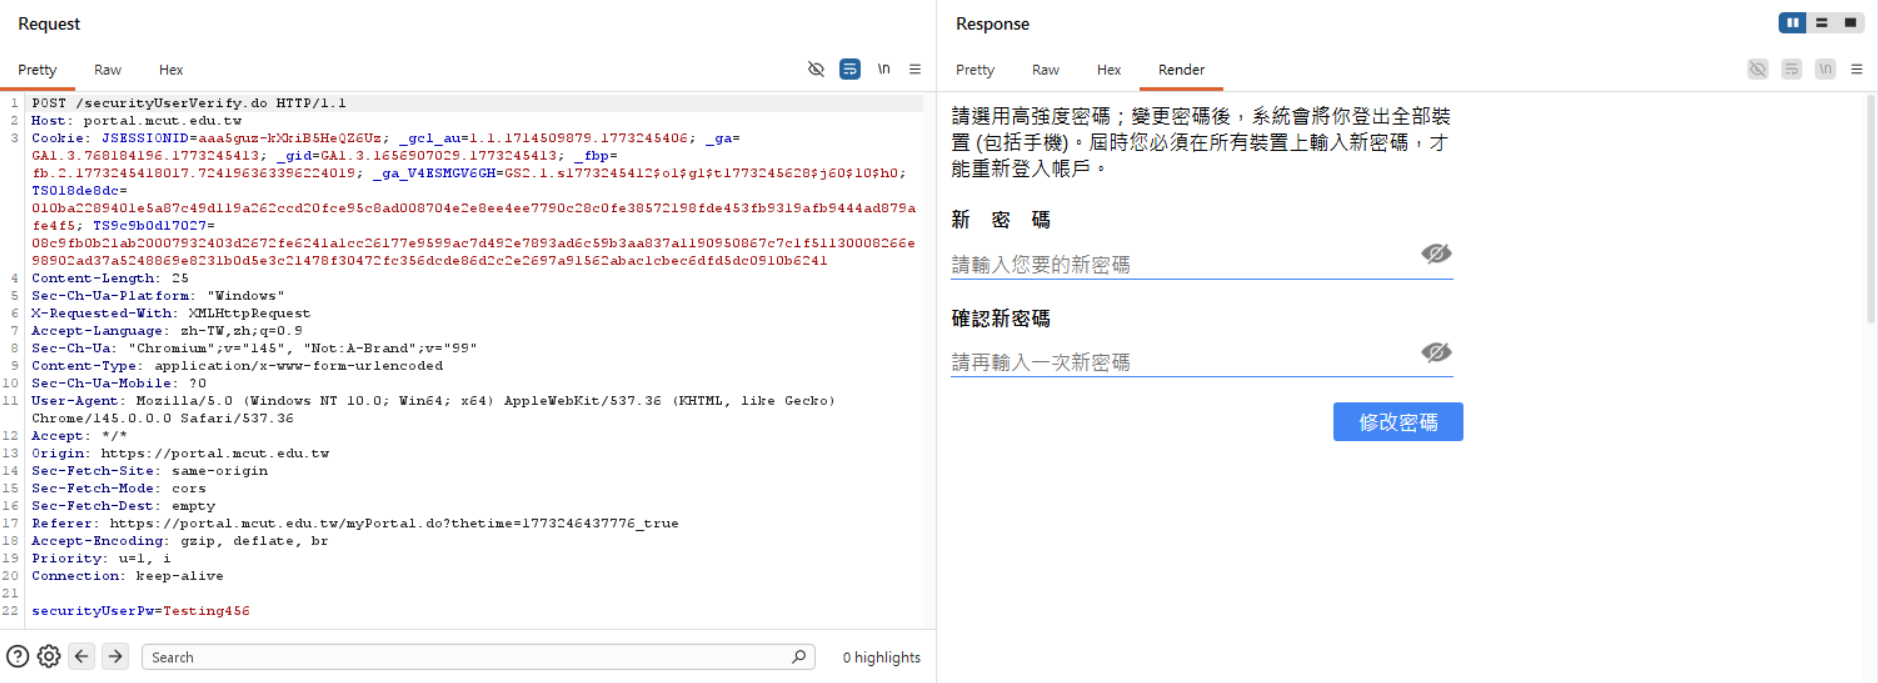Click the Referer header line
This screenshot has height=683, width=1878.
click(355, 523)
